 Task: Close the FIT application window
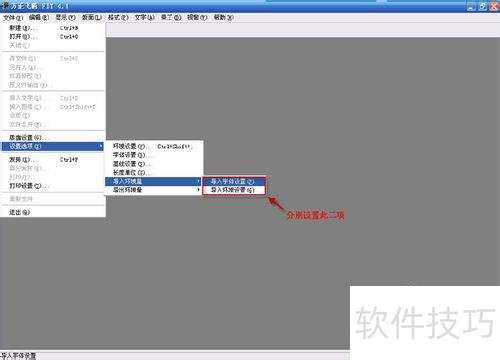(494, 6)
